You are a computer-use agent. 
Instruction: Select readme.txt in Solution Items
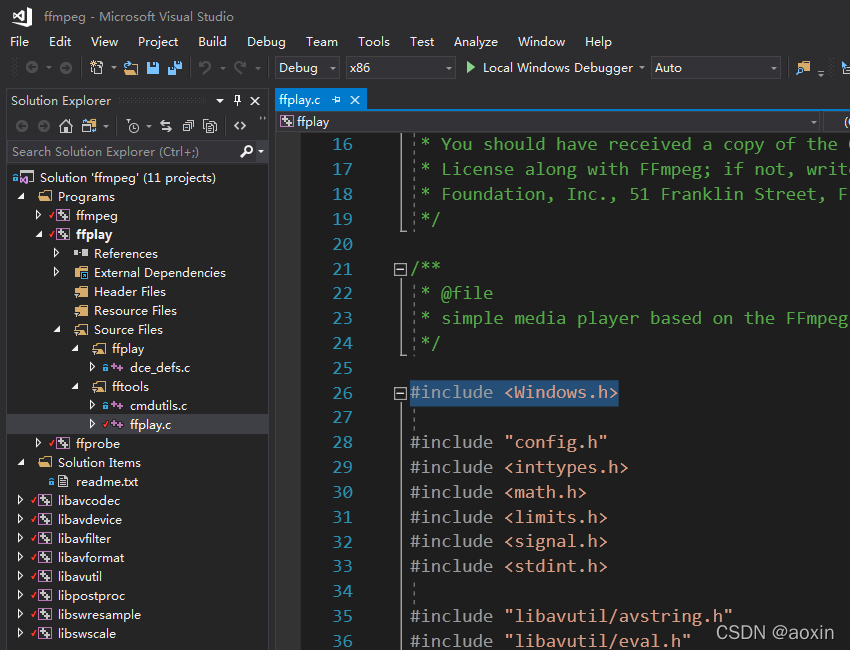click(x=107, y=481)
